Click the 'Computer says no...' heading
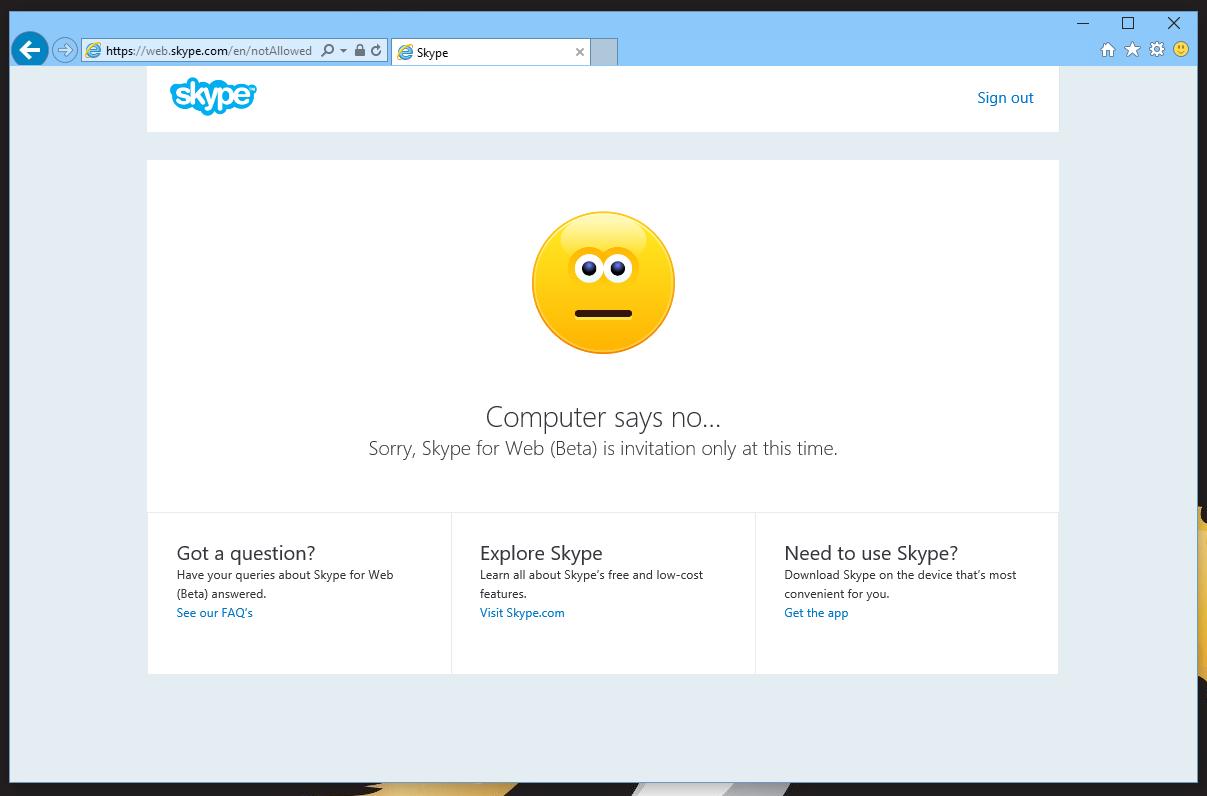 603,417
